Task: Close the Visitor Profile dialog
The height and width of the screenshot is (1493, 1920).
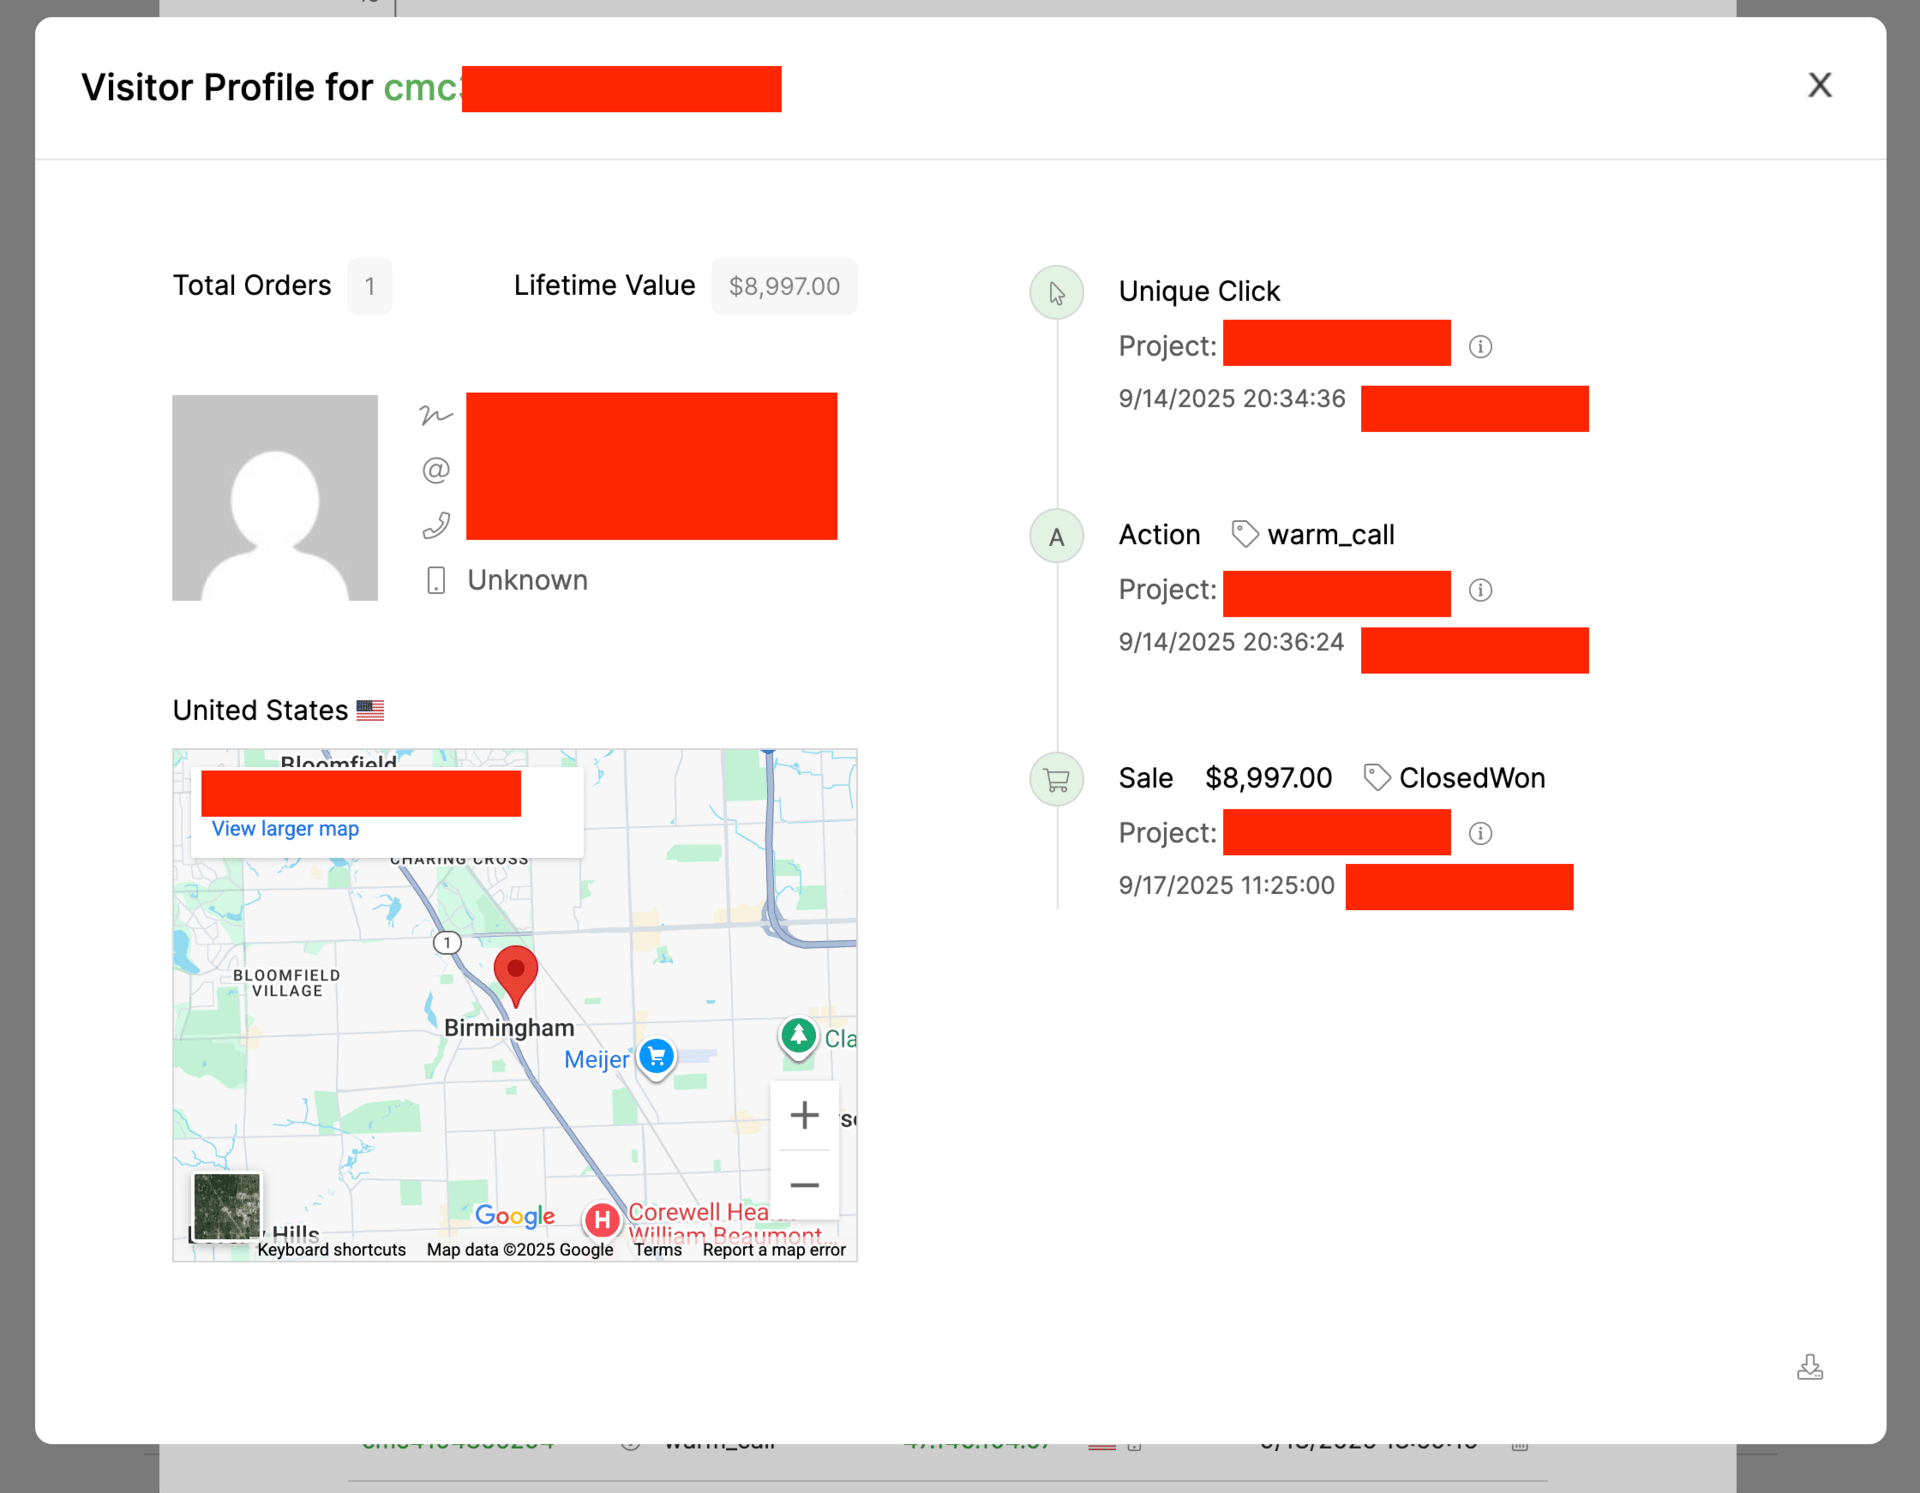Action: coord(1819,85)
